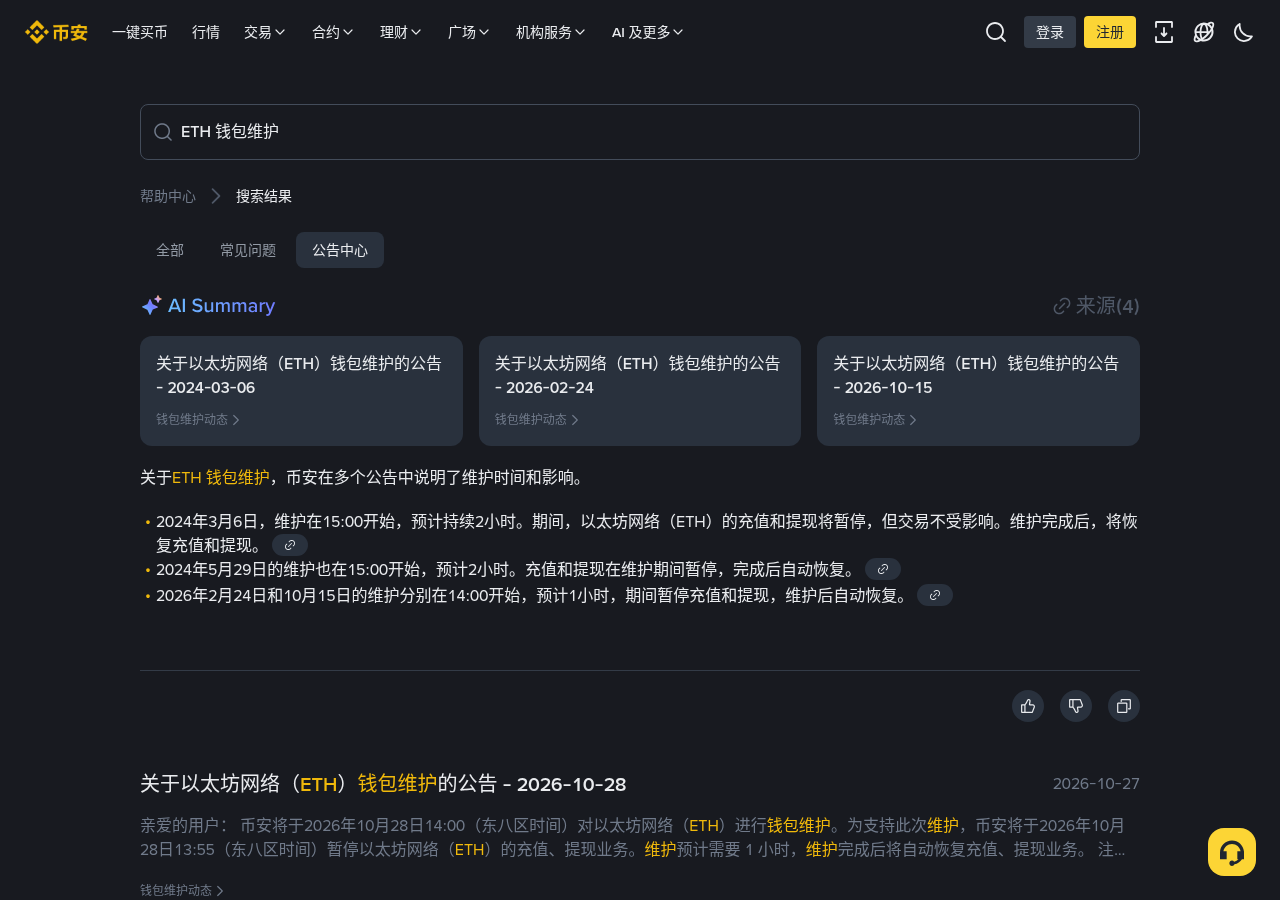Open 钱包维护动态 in the 2026-02-24 card

[537, 420]
